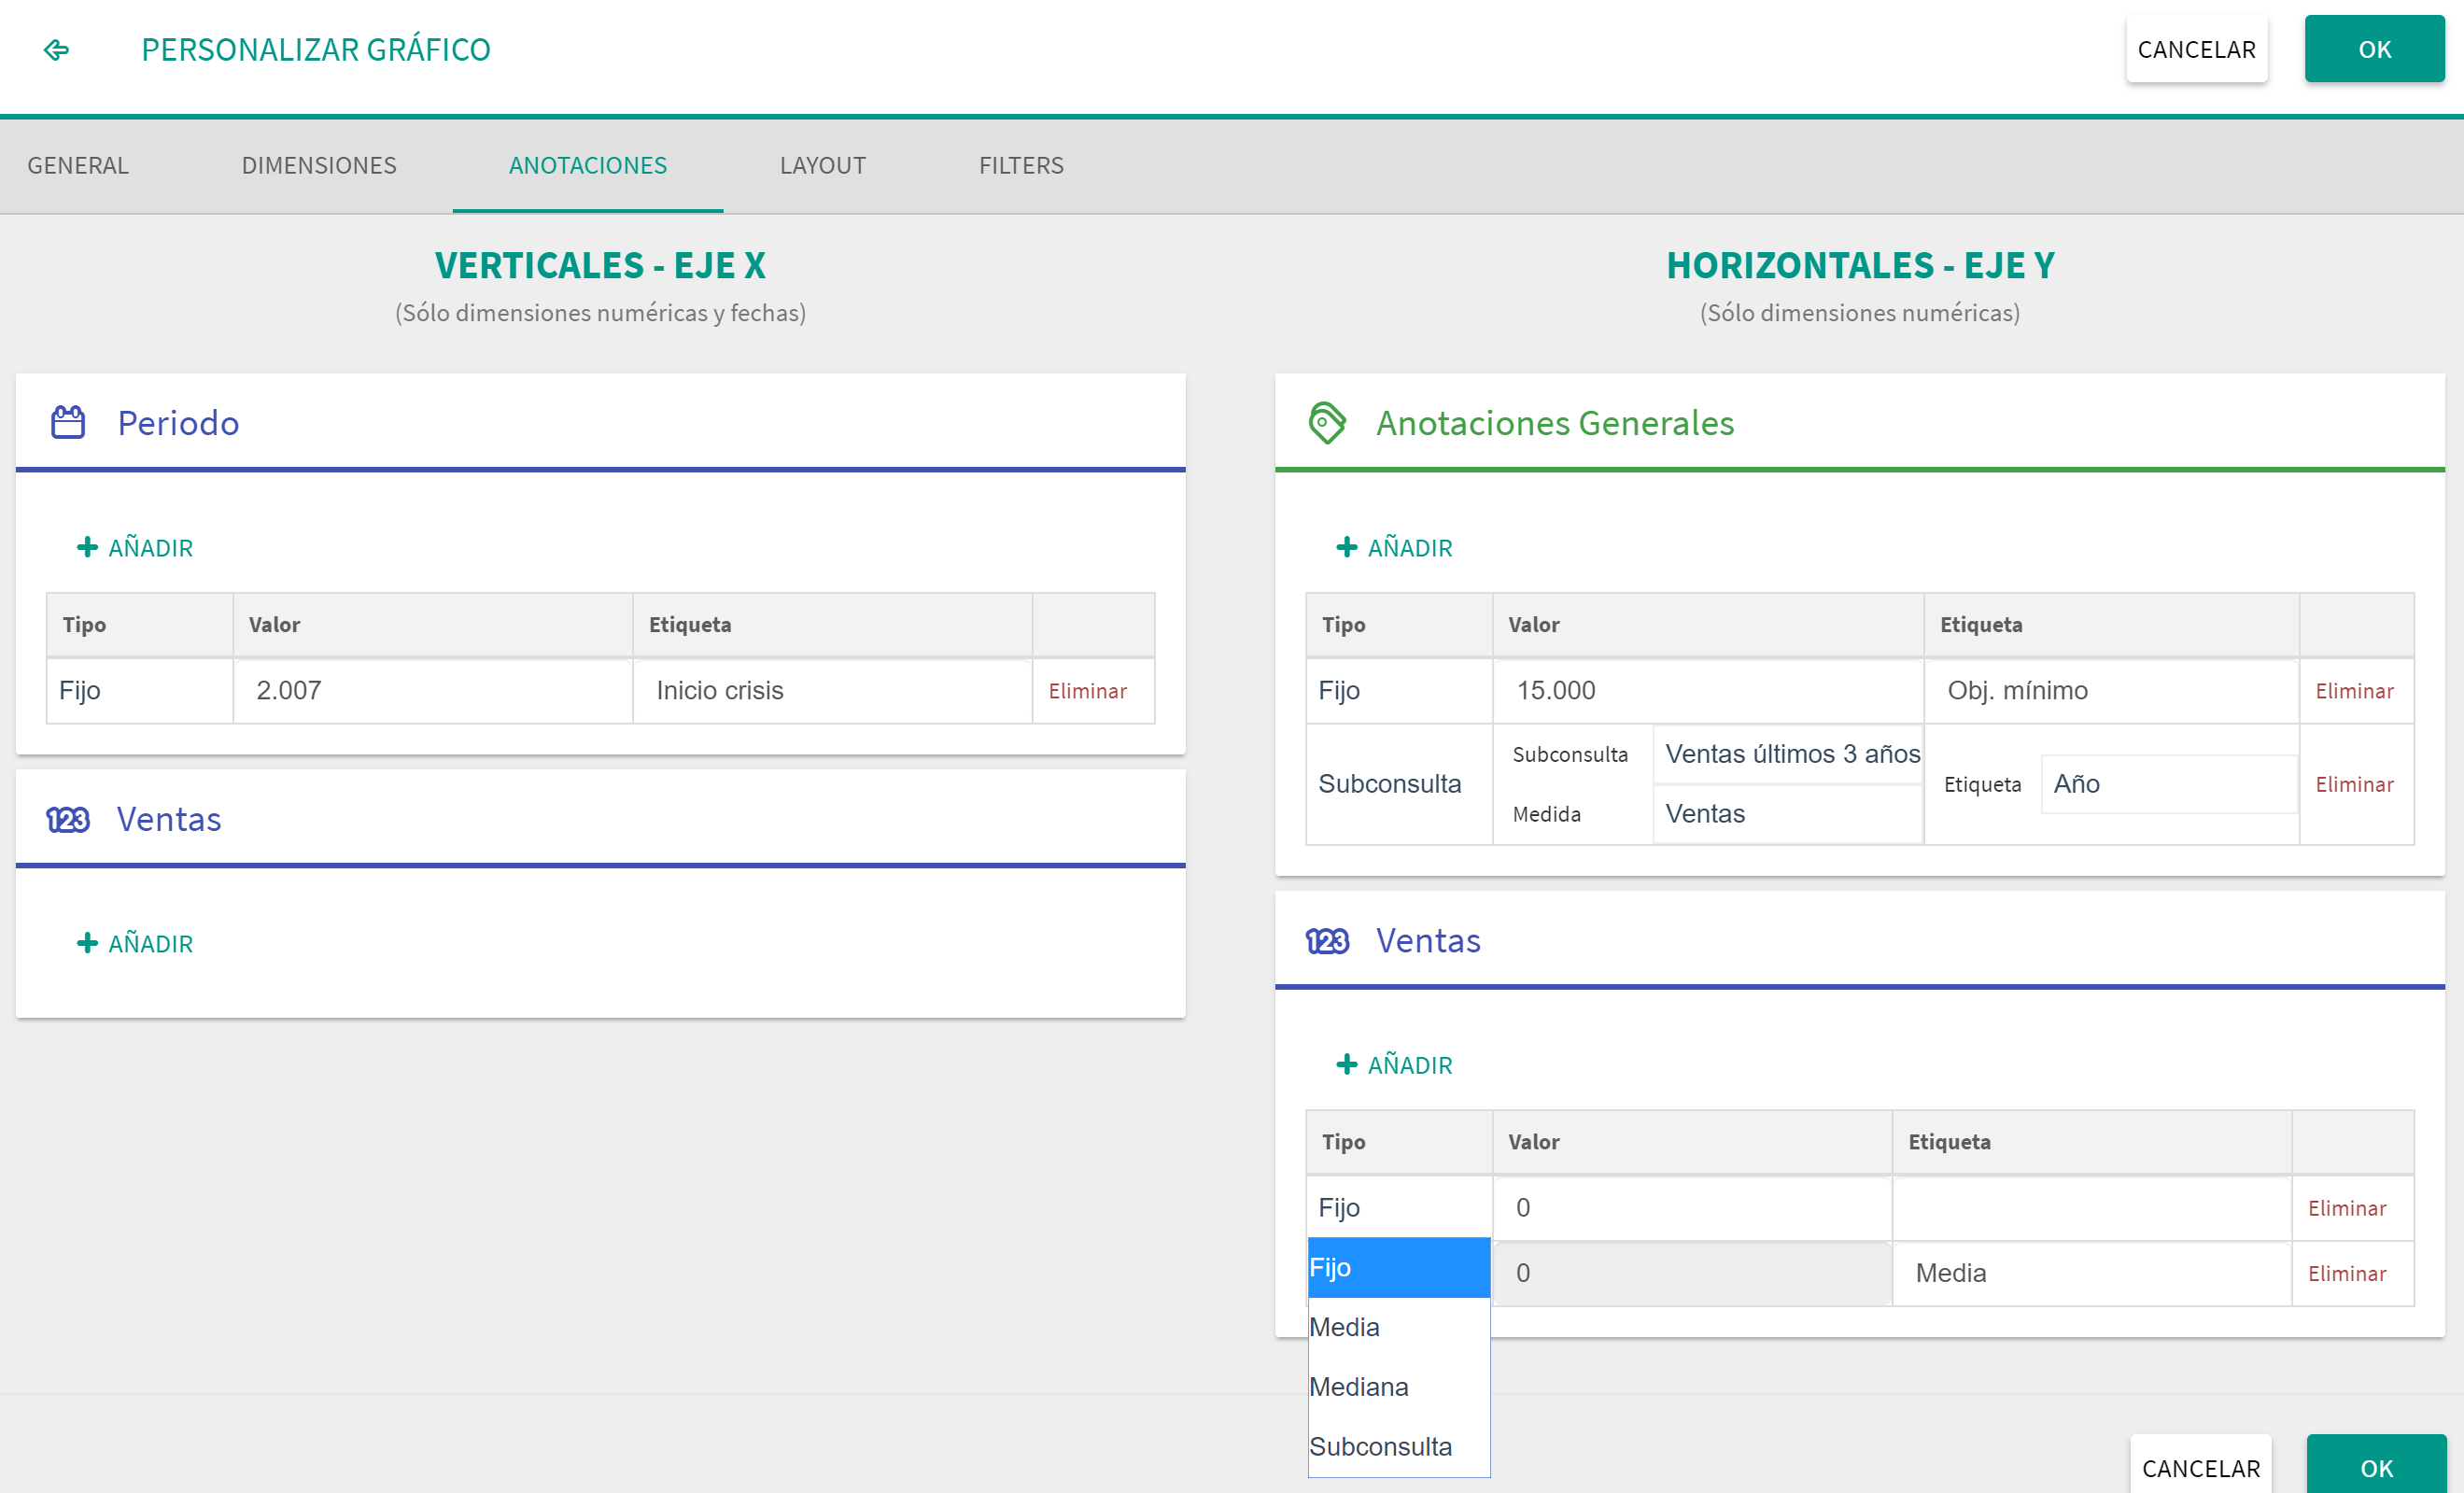The height and width of the screenshot is (1493, 2464).
Task: Click the Inicio crisis label field
Action: (x=832, y=690)
